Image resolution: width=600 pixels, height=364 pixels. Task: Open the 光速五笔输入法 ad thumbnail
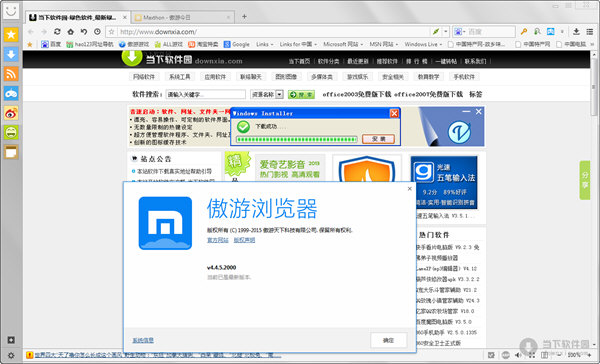tap(444, 182)
